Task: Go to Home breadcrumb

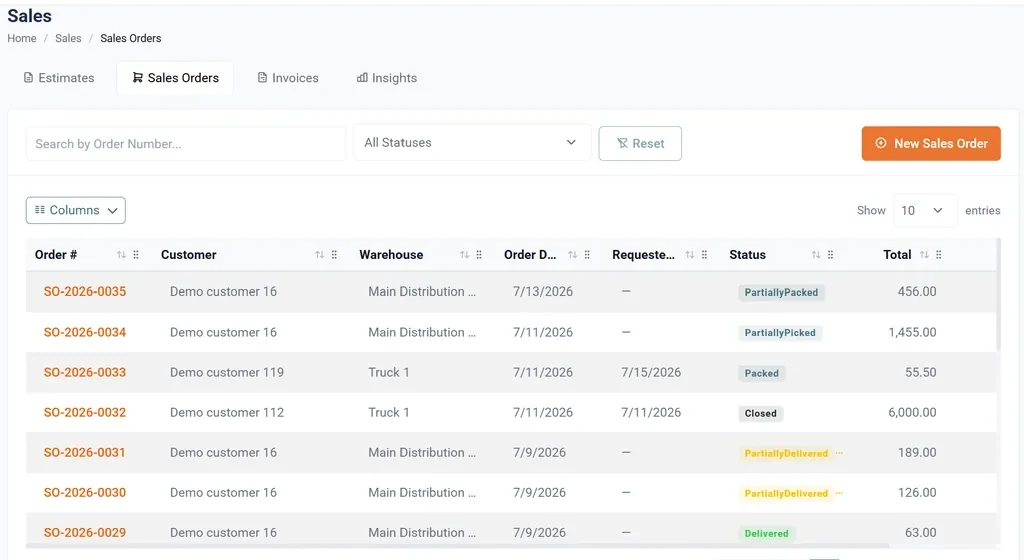Action: pos(22,39)
